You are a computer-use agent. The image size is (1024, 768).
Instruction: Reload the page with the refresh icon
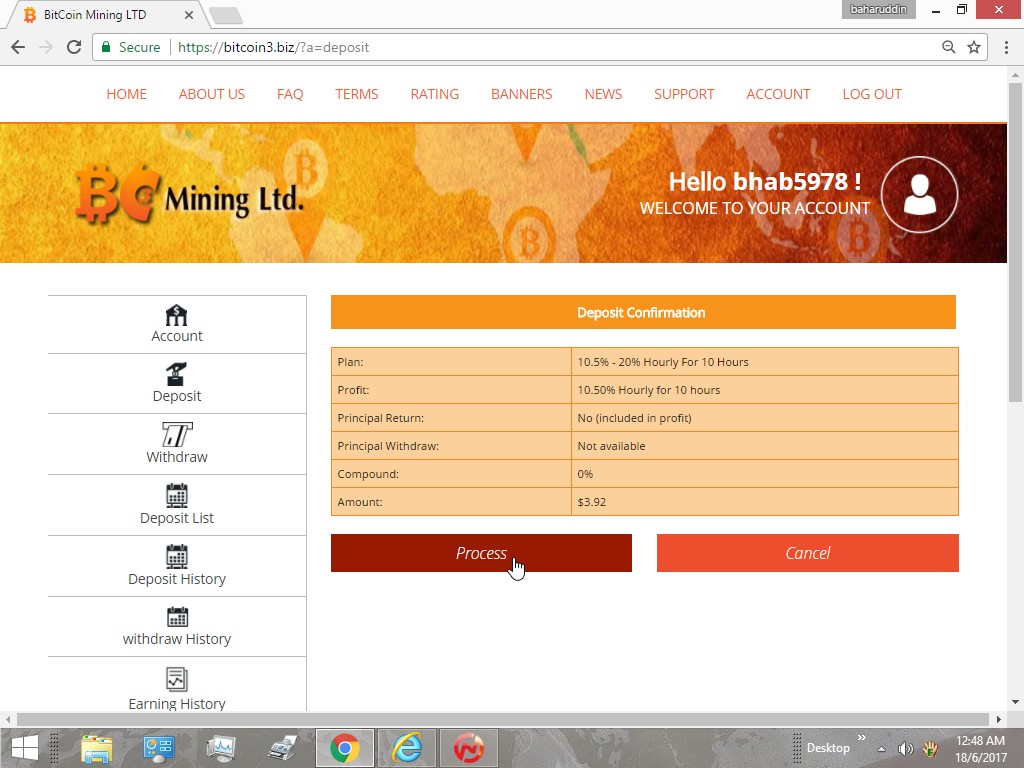point(74,47)
